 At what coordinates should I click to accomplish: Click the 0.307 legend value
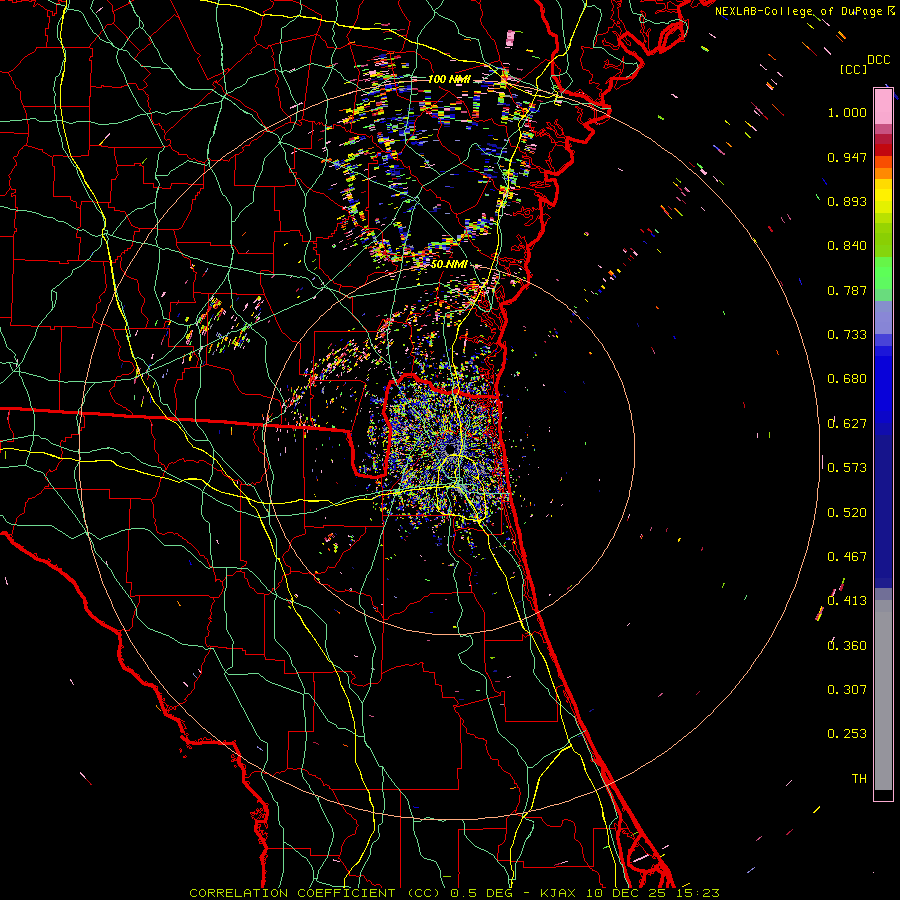point(847,690)
